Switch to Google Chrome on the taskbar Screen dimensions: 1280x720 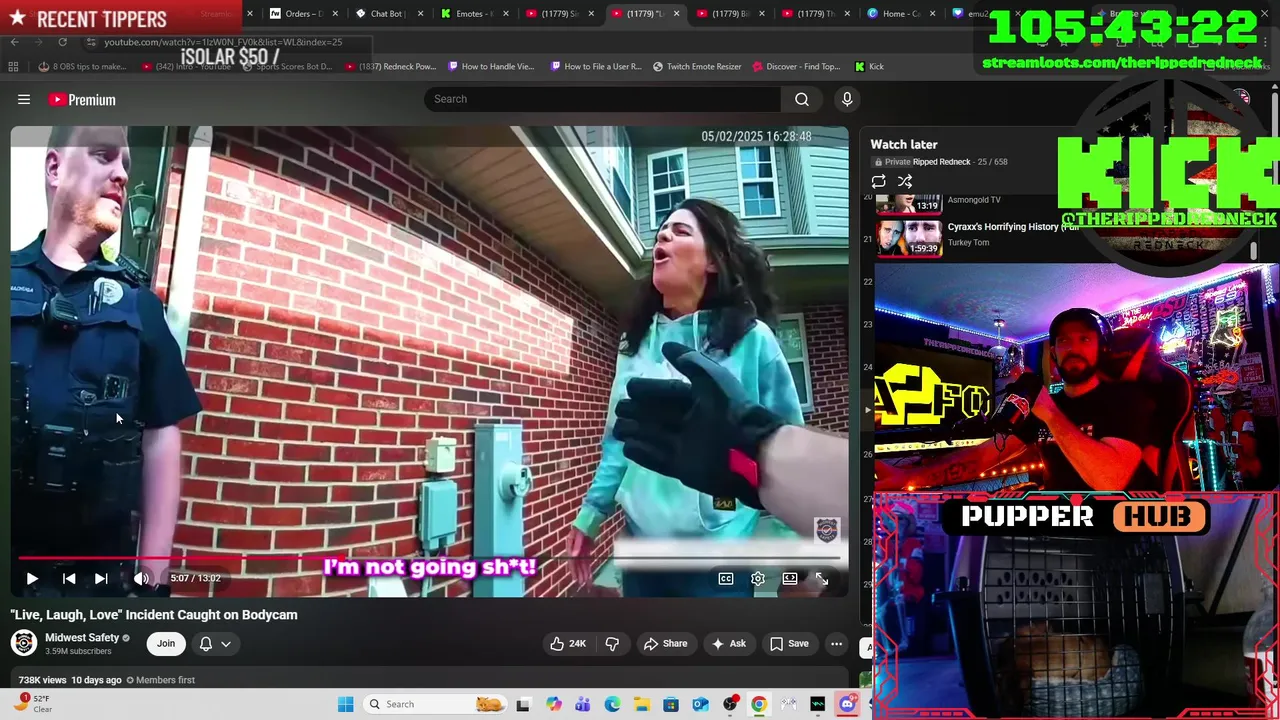[759, 704]
